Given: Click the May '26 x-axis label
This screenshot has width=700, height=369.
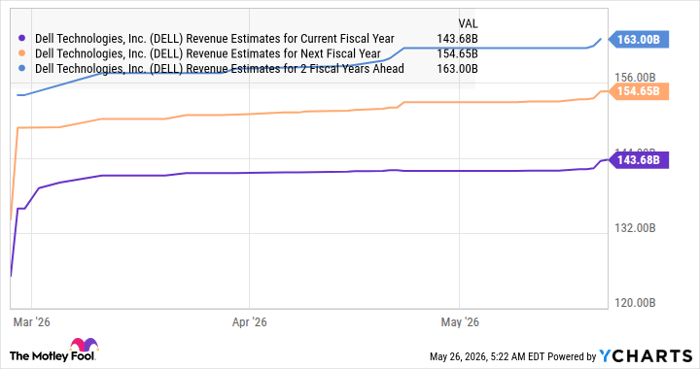Looking at the screenshot, I should [460, 322].
